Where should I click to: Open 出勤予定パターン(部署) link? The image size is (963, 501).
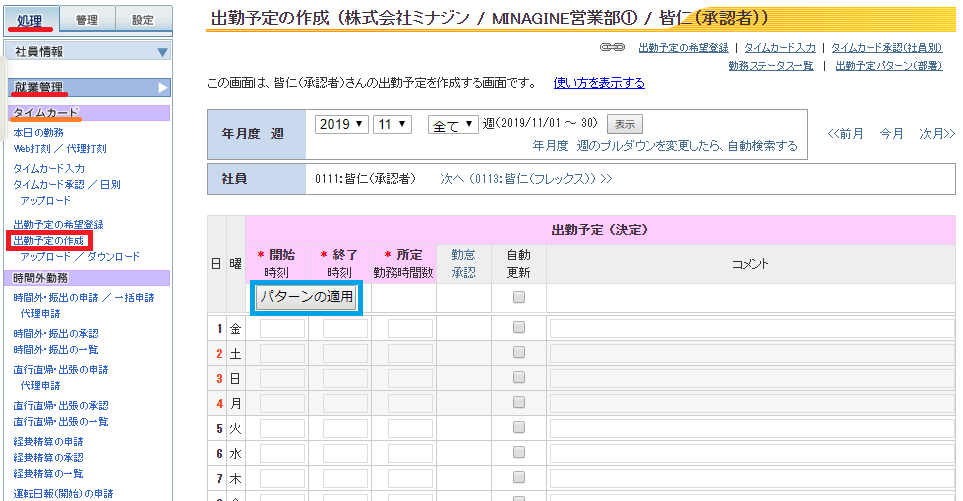point(889,66)
